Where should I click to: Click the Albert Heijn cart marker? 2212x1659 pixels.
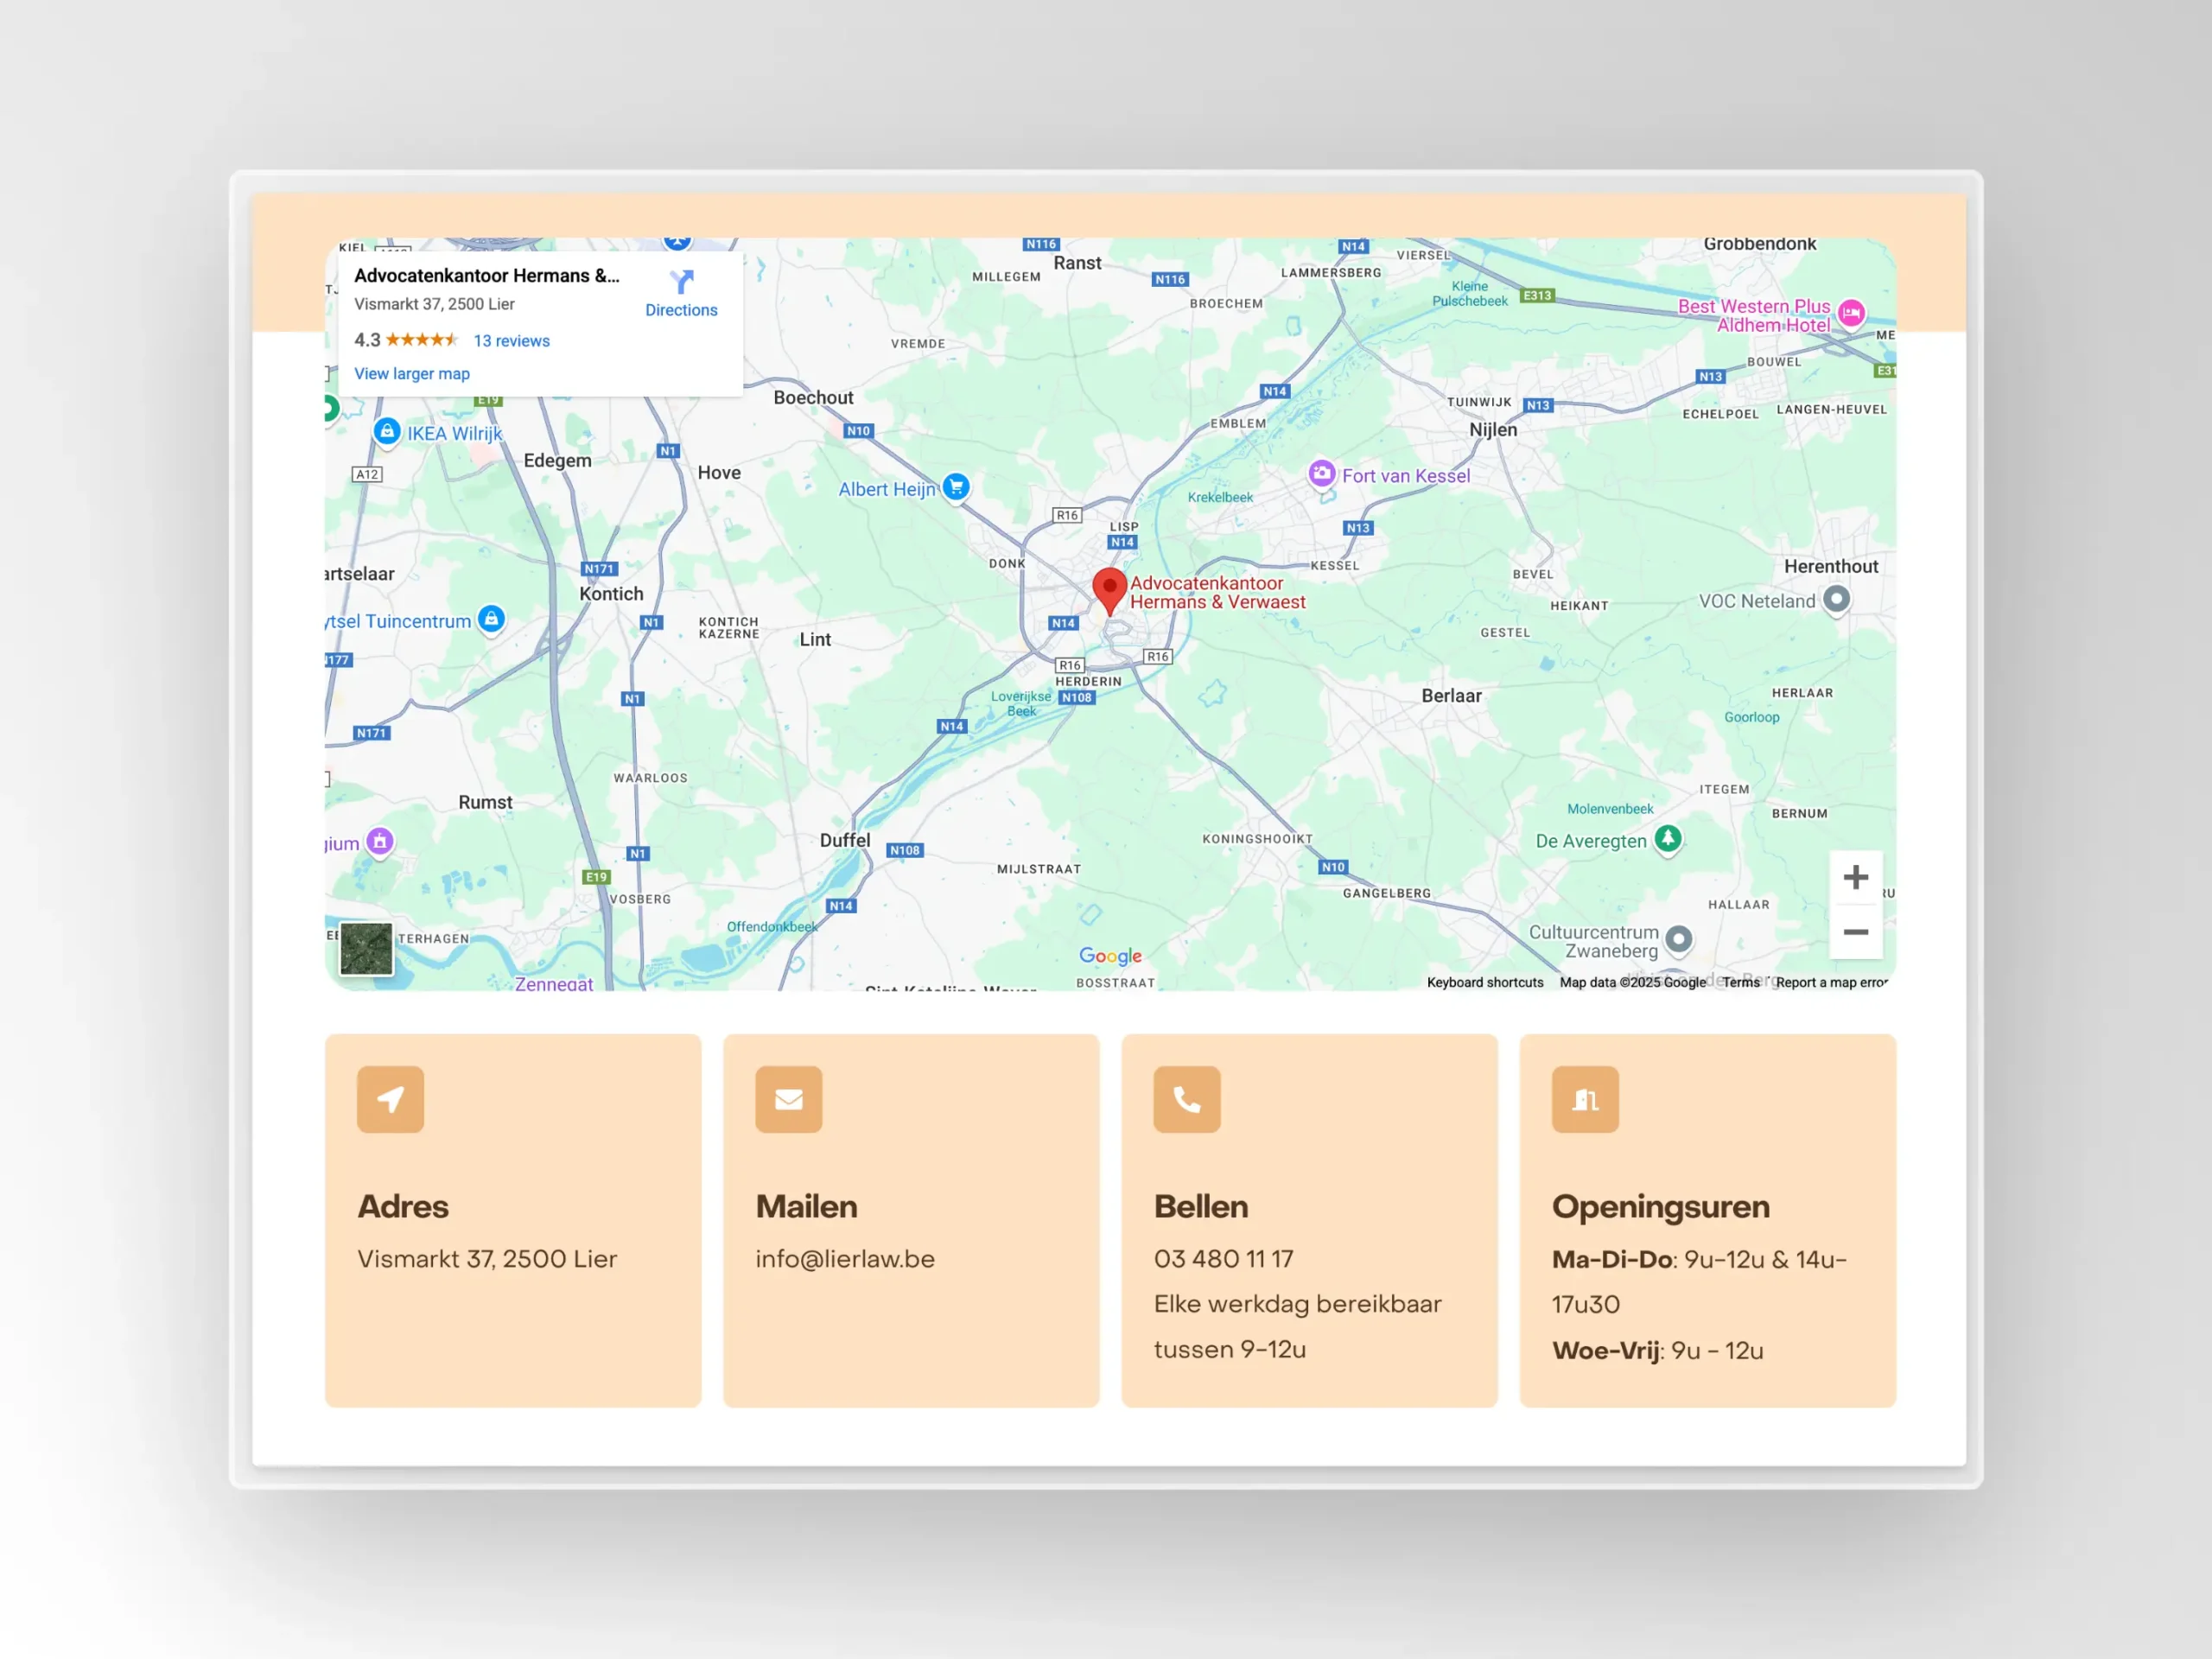(x=956, y=487)
